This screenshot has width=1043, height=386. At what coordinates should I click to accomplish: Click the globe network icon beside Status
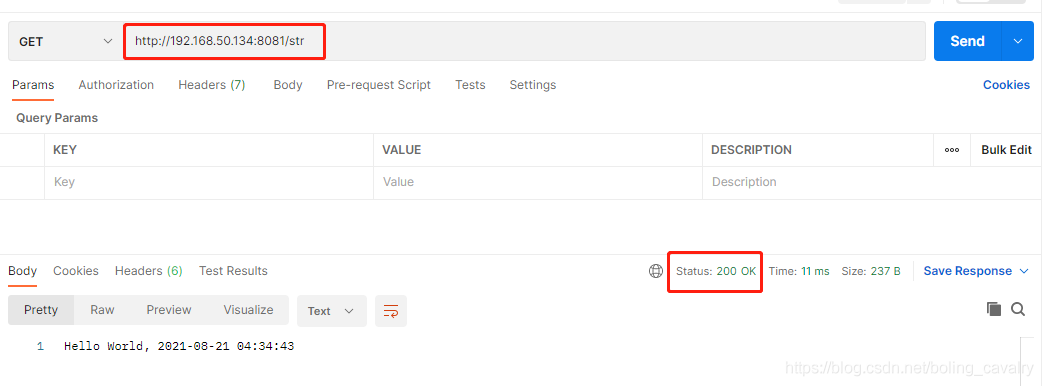[656, 271]
